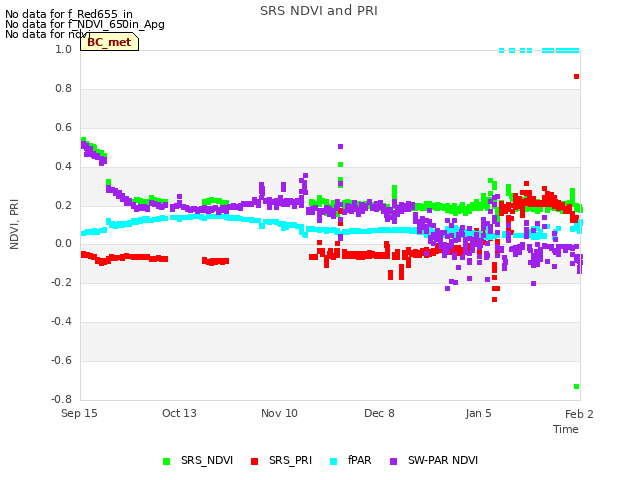This screenshot has height=480, width=640.
Task: Click the cyan fPAR legend swatch
Action: (334, 461)
